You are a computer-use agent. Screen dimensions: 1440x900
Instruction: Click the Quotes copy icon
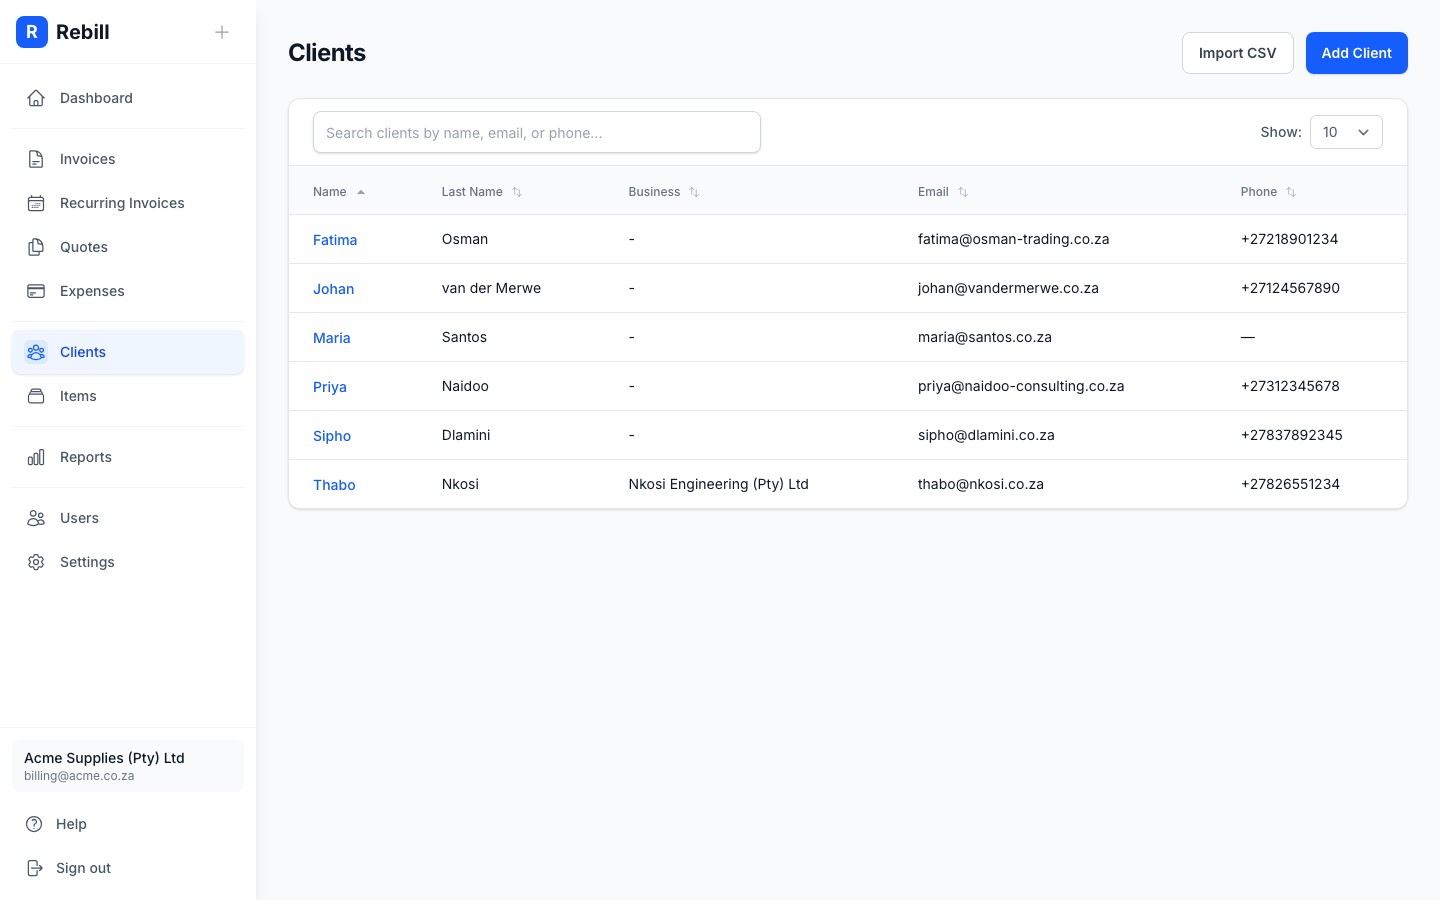click(36, 246)
